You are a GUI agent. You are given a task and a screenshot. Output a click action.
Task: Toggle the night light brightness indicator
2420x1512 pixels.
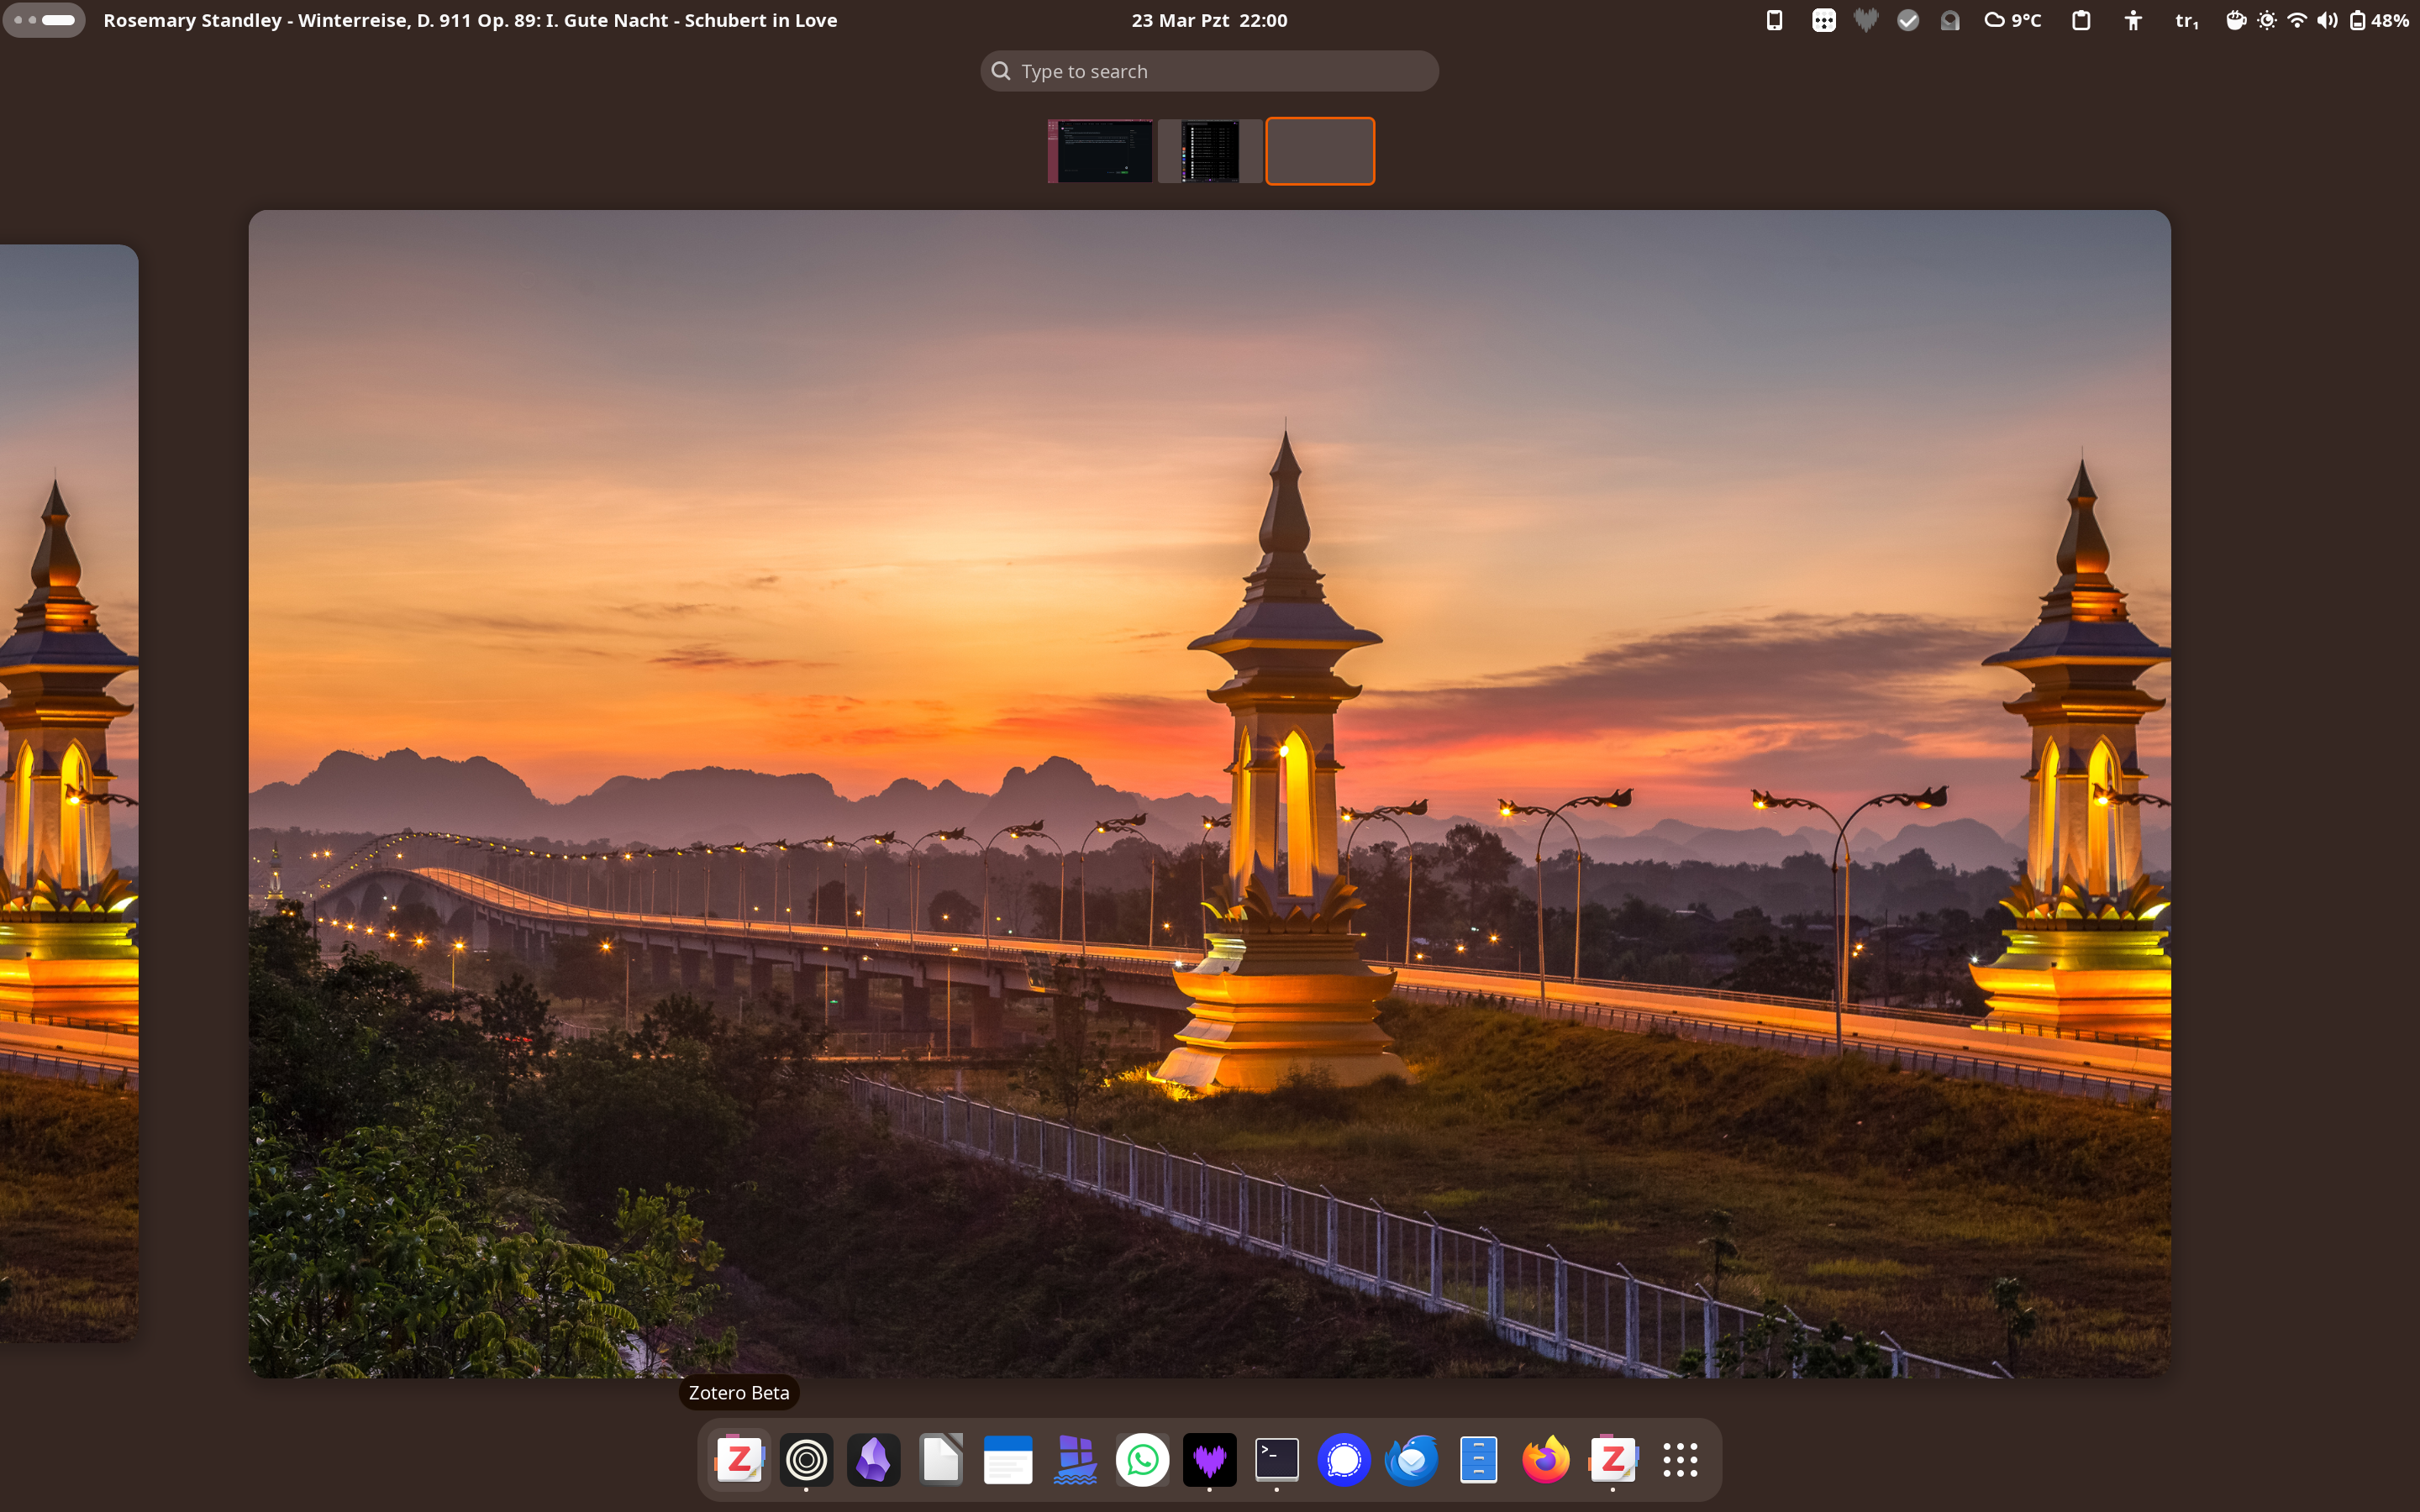click(2267, 20)
